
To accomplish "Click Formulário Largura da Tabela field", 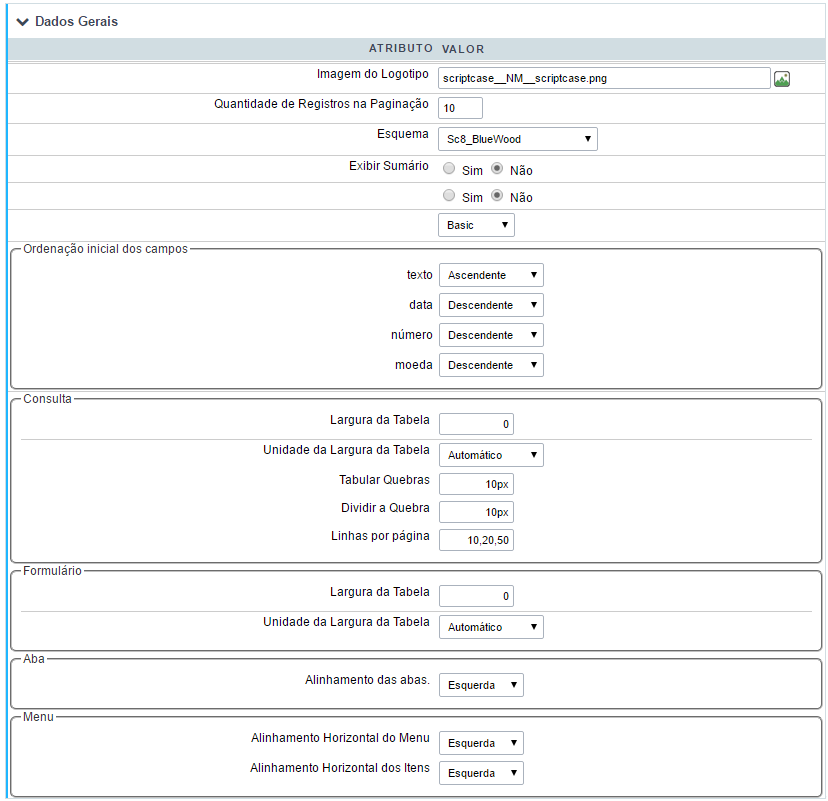I will (476, 596).
